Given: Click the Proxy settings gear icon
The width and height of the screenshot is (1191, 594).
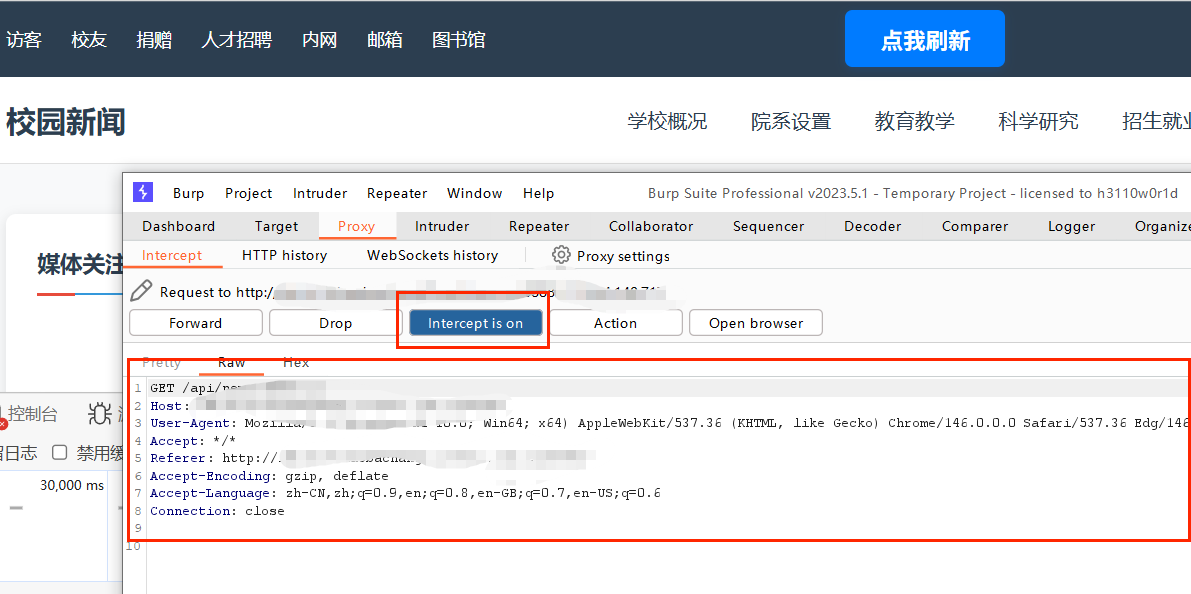Looking at the screenshot, I should [x=561, y=254].
